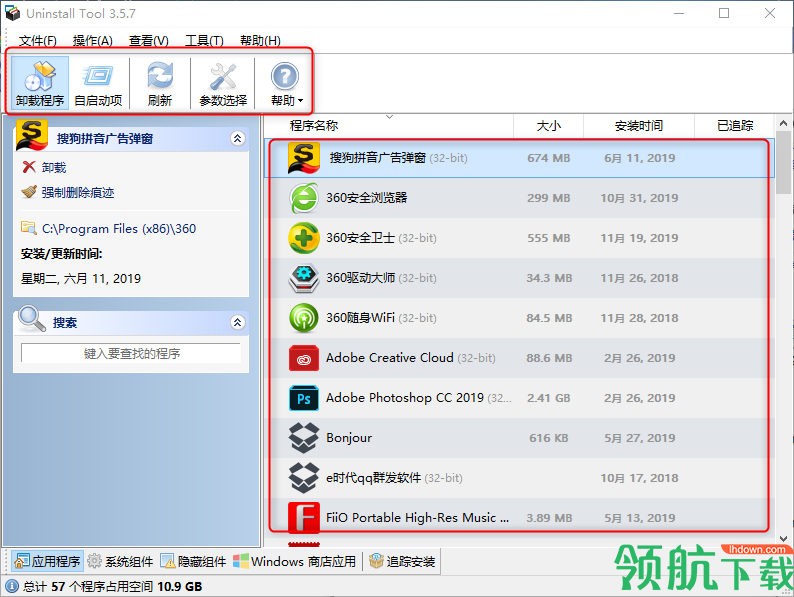Open the C:\Program Files (x86)\360 folder link
Viewport: 794px width, 597px height.
point(119,229)
